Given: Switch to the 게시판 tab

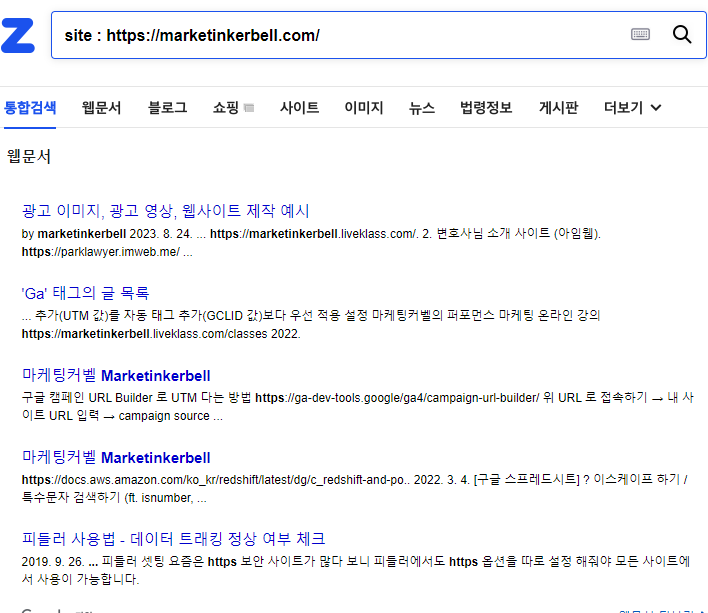Looking at the screenshot, I should pyautogui.click(x=559, y=108).
